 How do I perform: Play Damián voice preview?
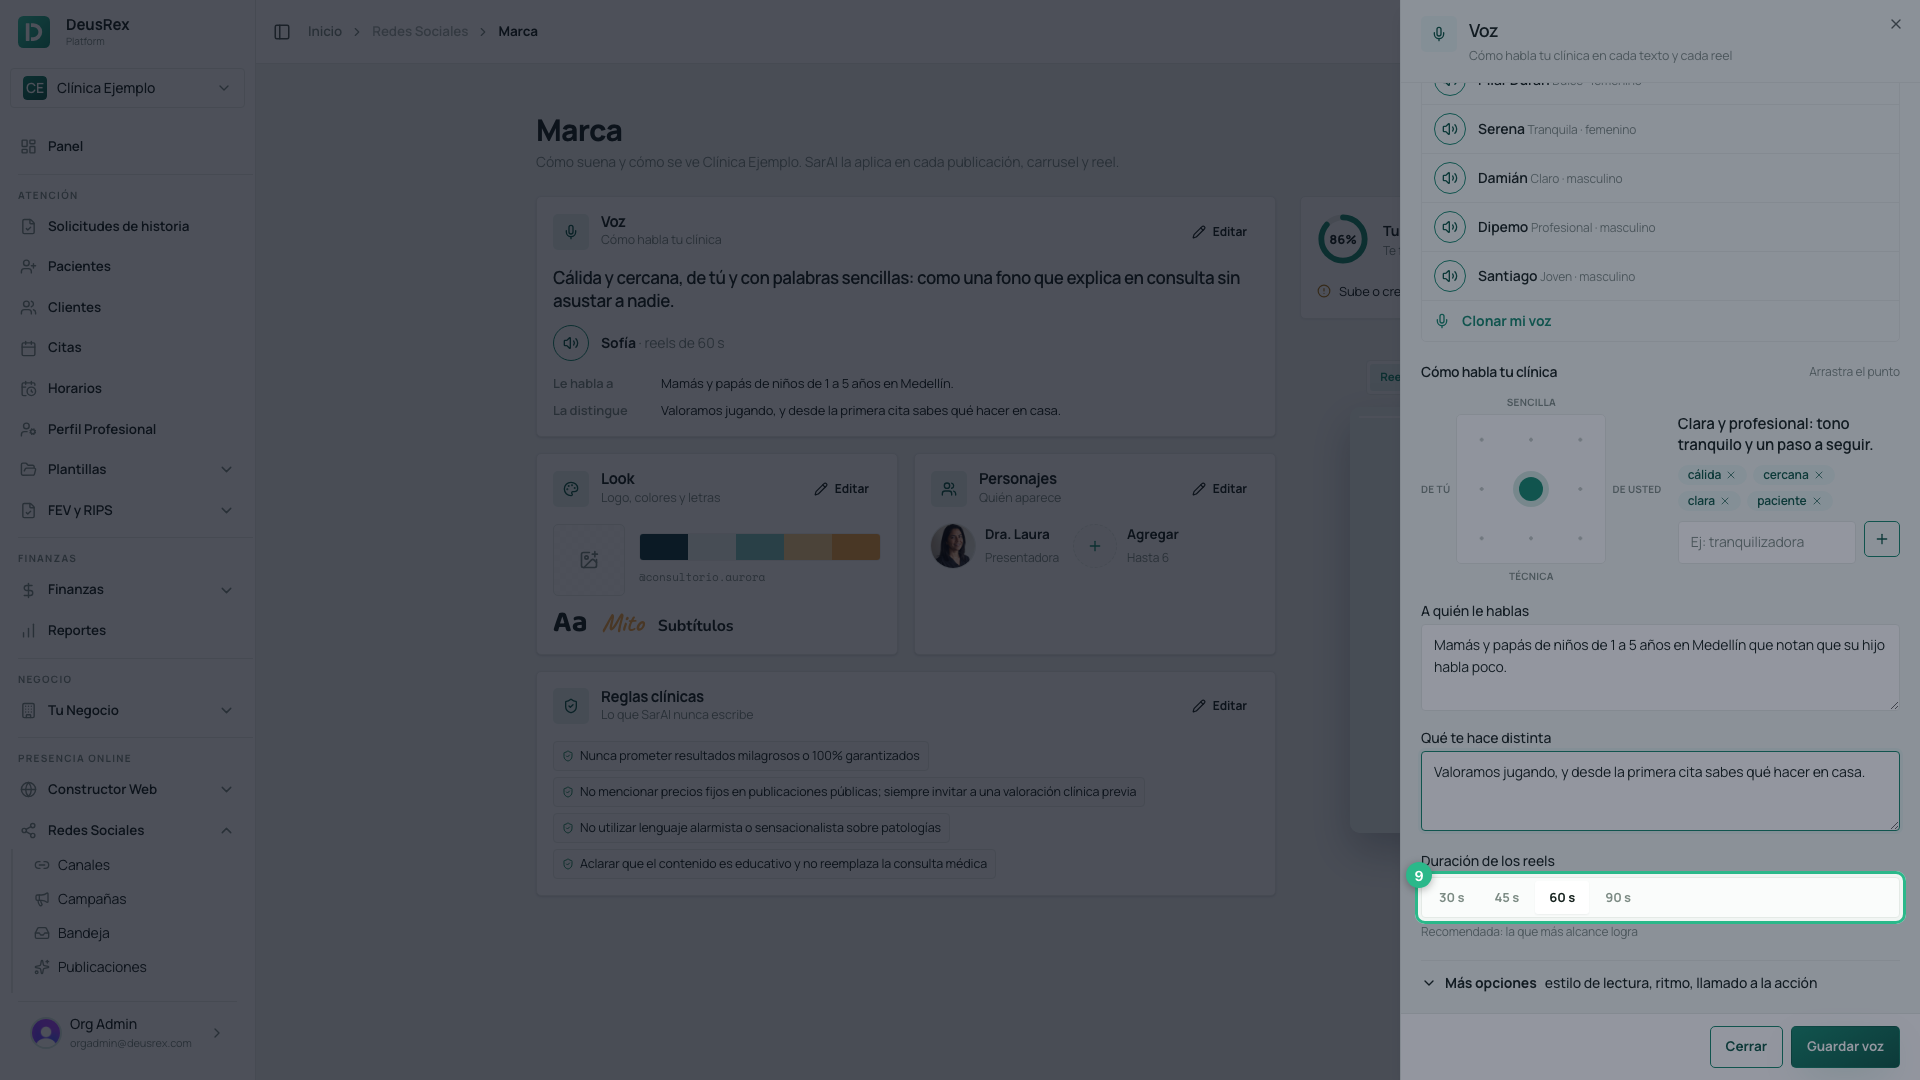(1449, 178)
